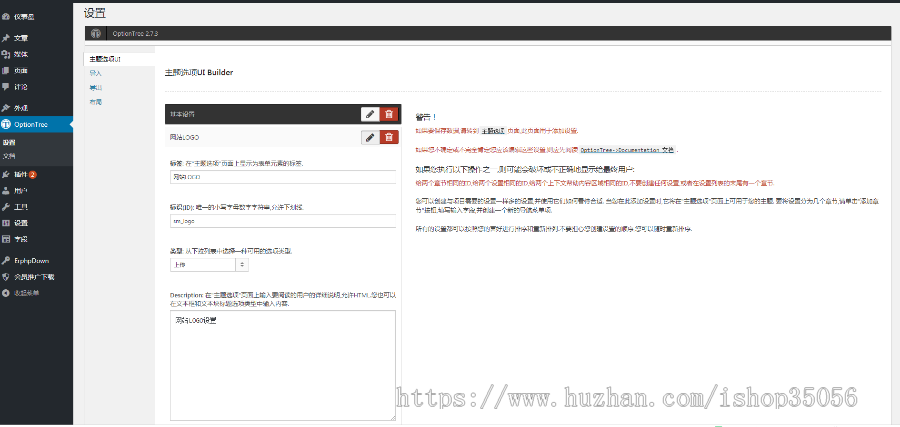The height and width of the screenshot is (427, 900).
Task: Click the label input field containing 网站LOGO
Action: pos(282,177)
